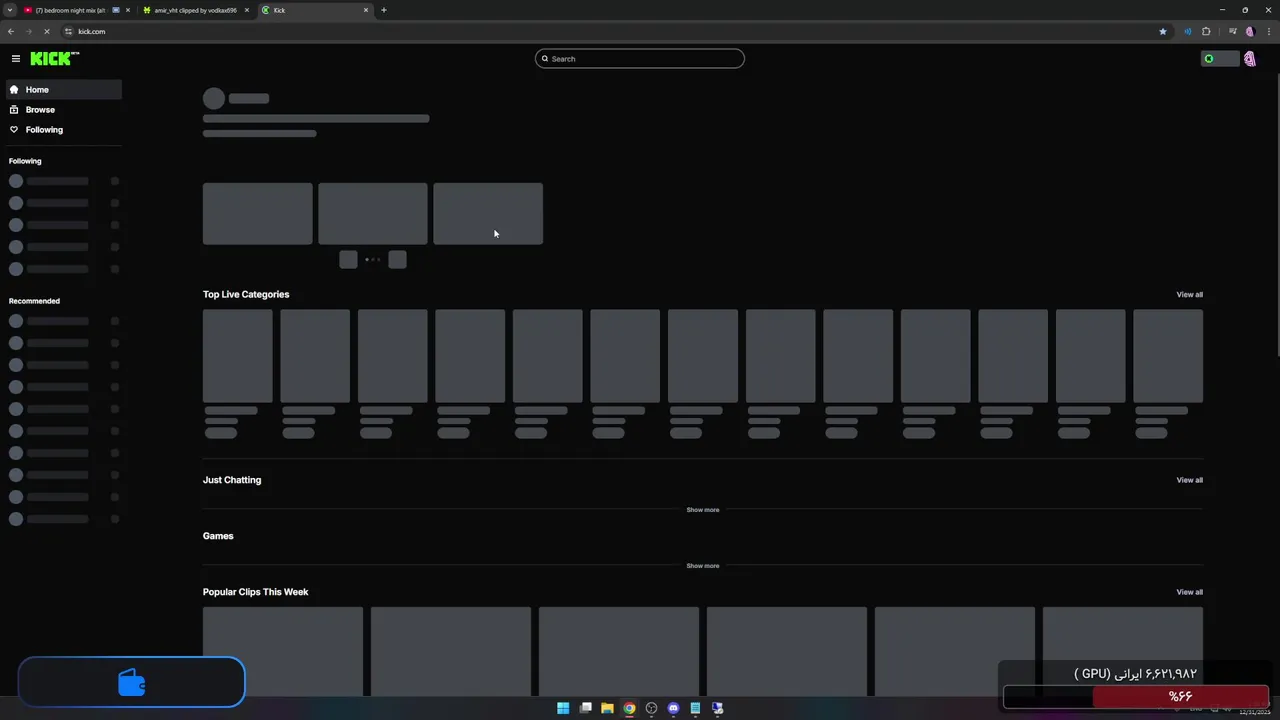View all Just Chatting streams
Screen dimensions: 1280x720
pos(1189,480)
